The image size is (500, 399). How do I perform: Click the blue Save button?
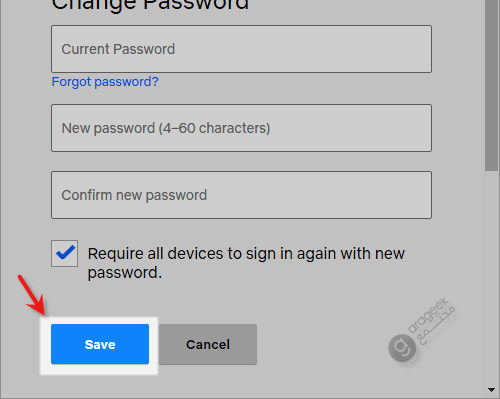point(100,344)
